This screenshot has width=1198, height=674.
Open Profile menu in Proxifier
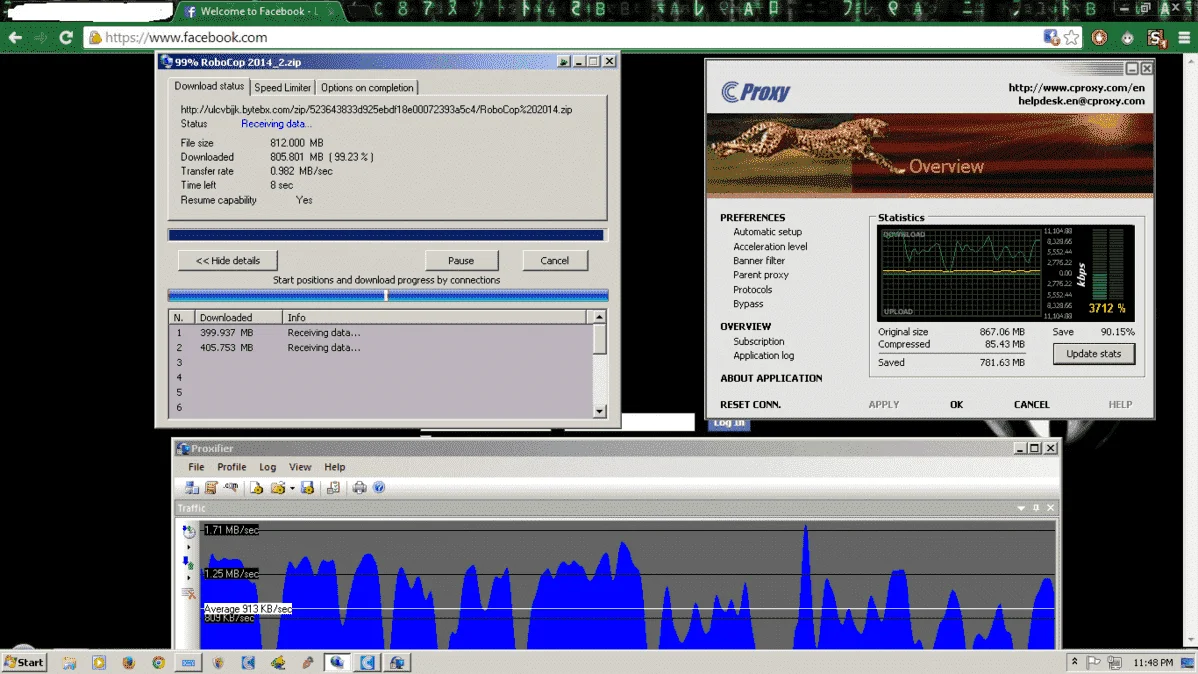tap(232, 467)
